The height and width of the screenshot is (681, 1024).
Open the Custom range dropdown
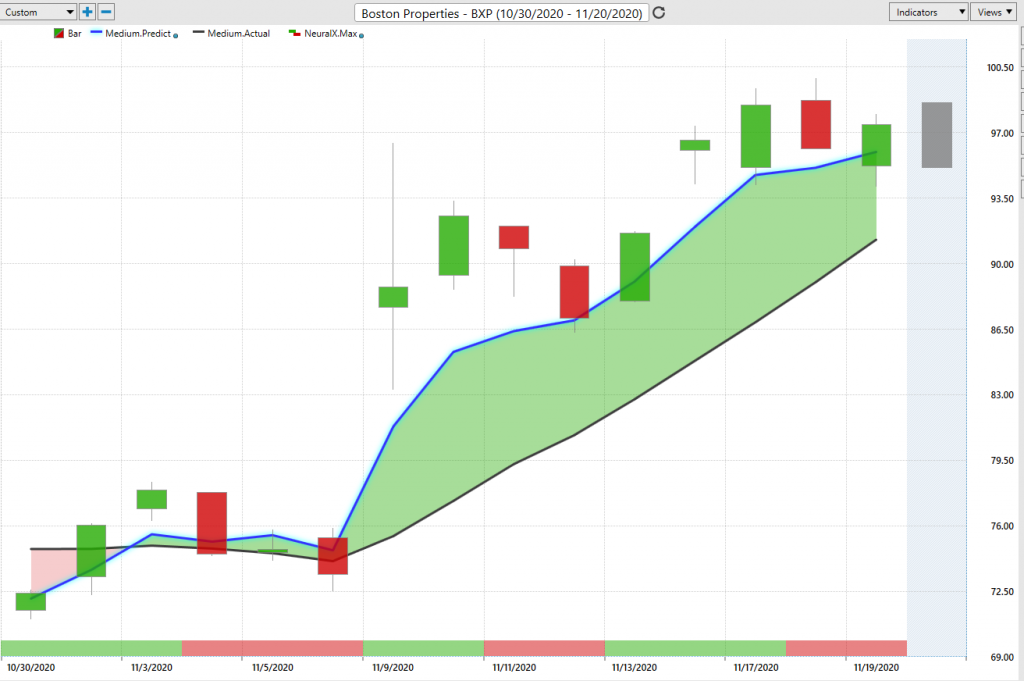[x=38, y=12]
